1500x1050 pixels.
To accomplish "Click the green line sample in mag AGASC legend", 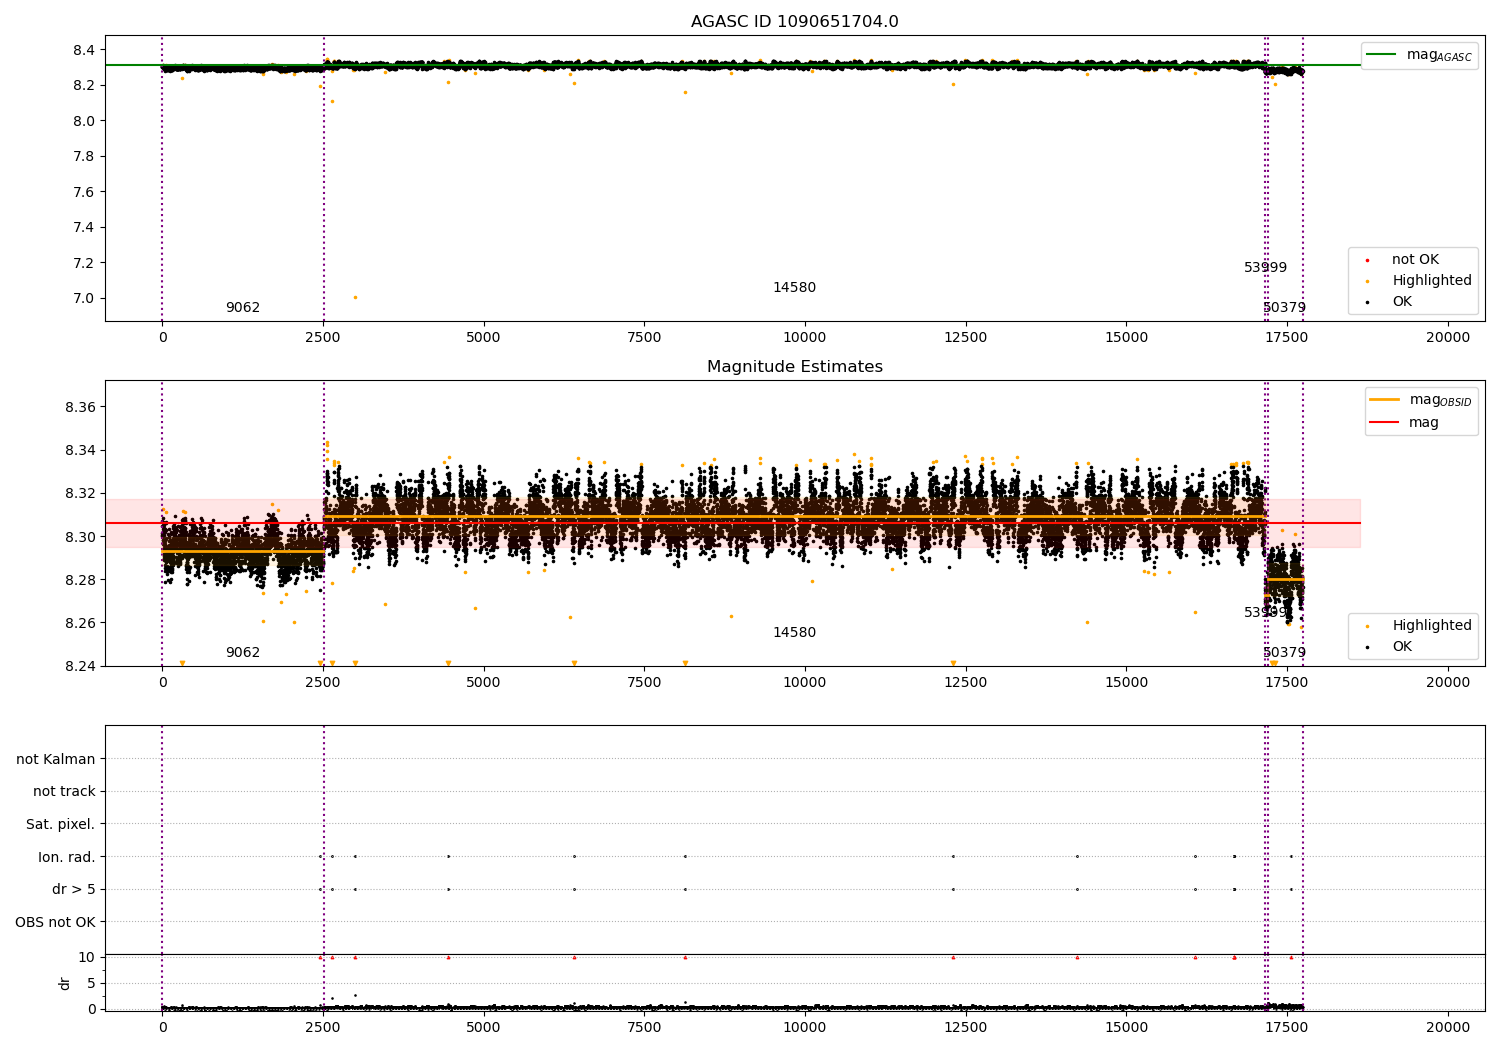I will tap(1382, 54).
